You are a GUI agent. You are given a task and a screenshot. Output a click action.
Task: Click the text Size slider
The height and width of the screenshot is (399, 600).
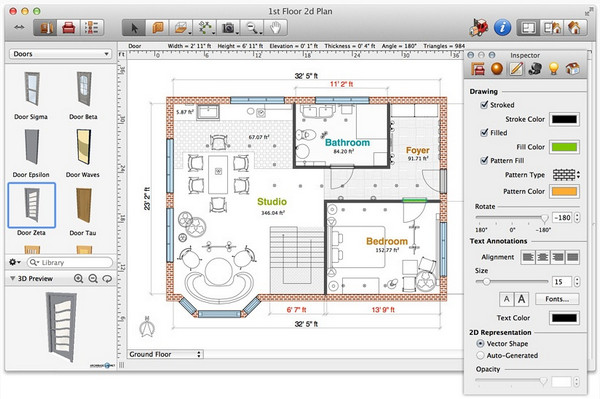coord(512,282)
